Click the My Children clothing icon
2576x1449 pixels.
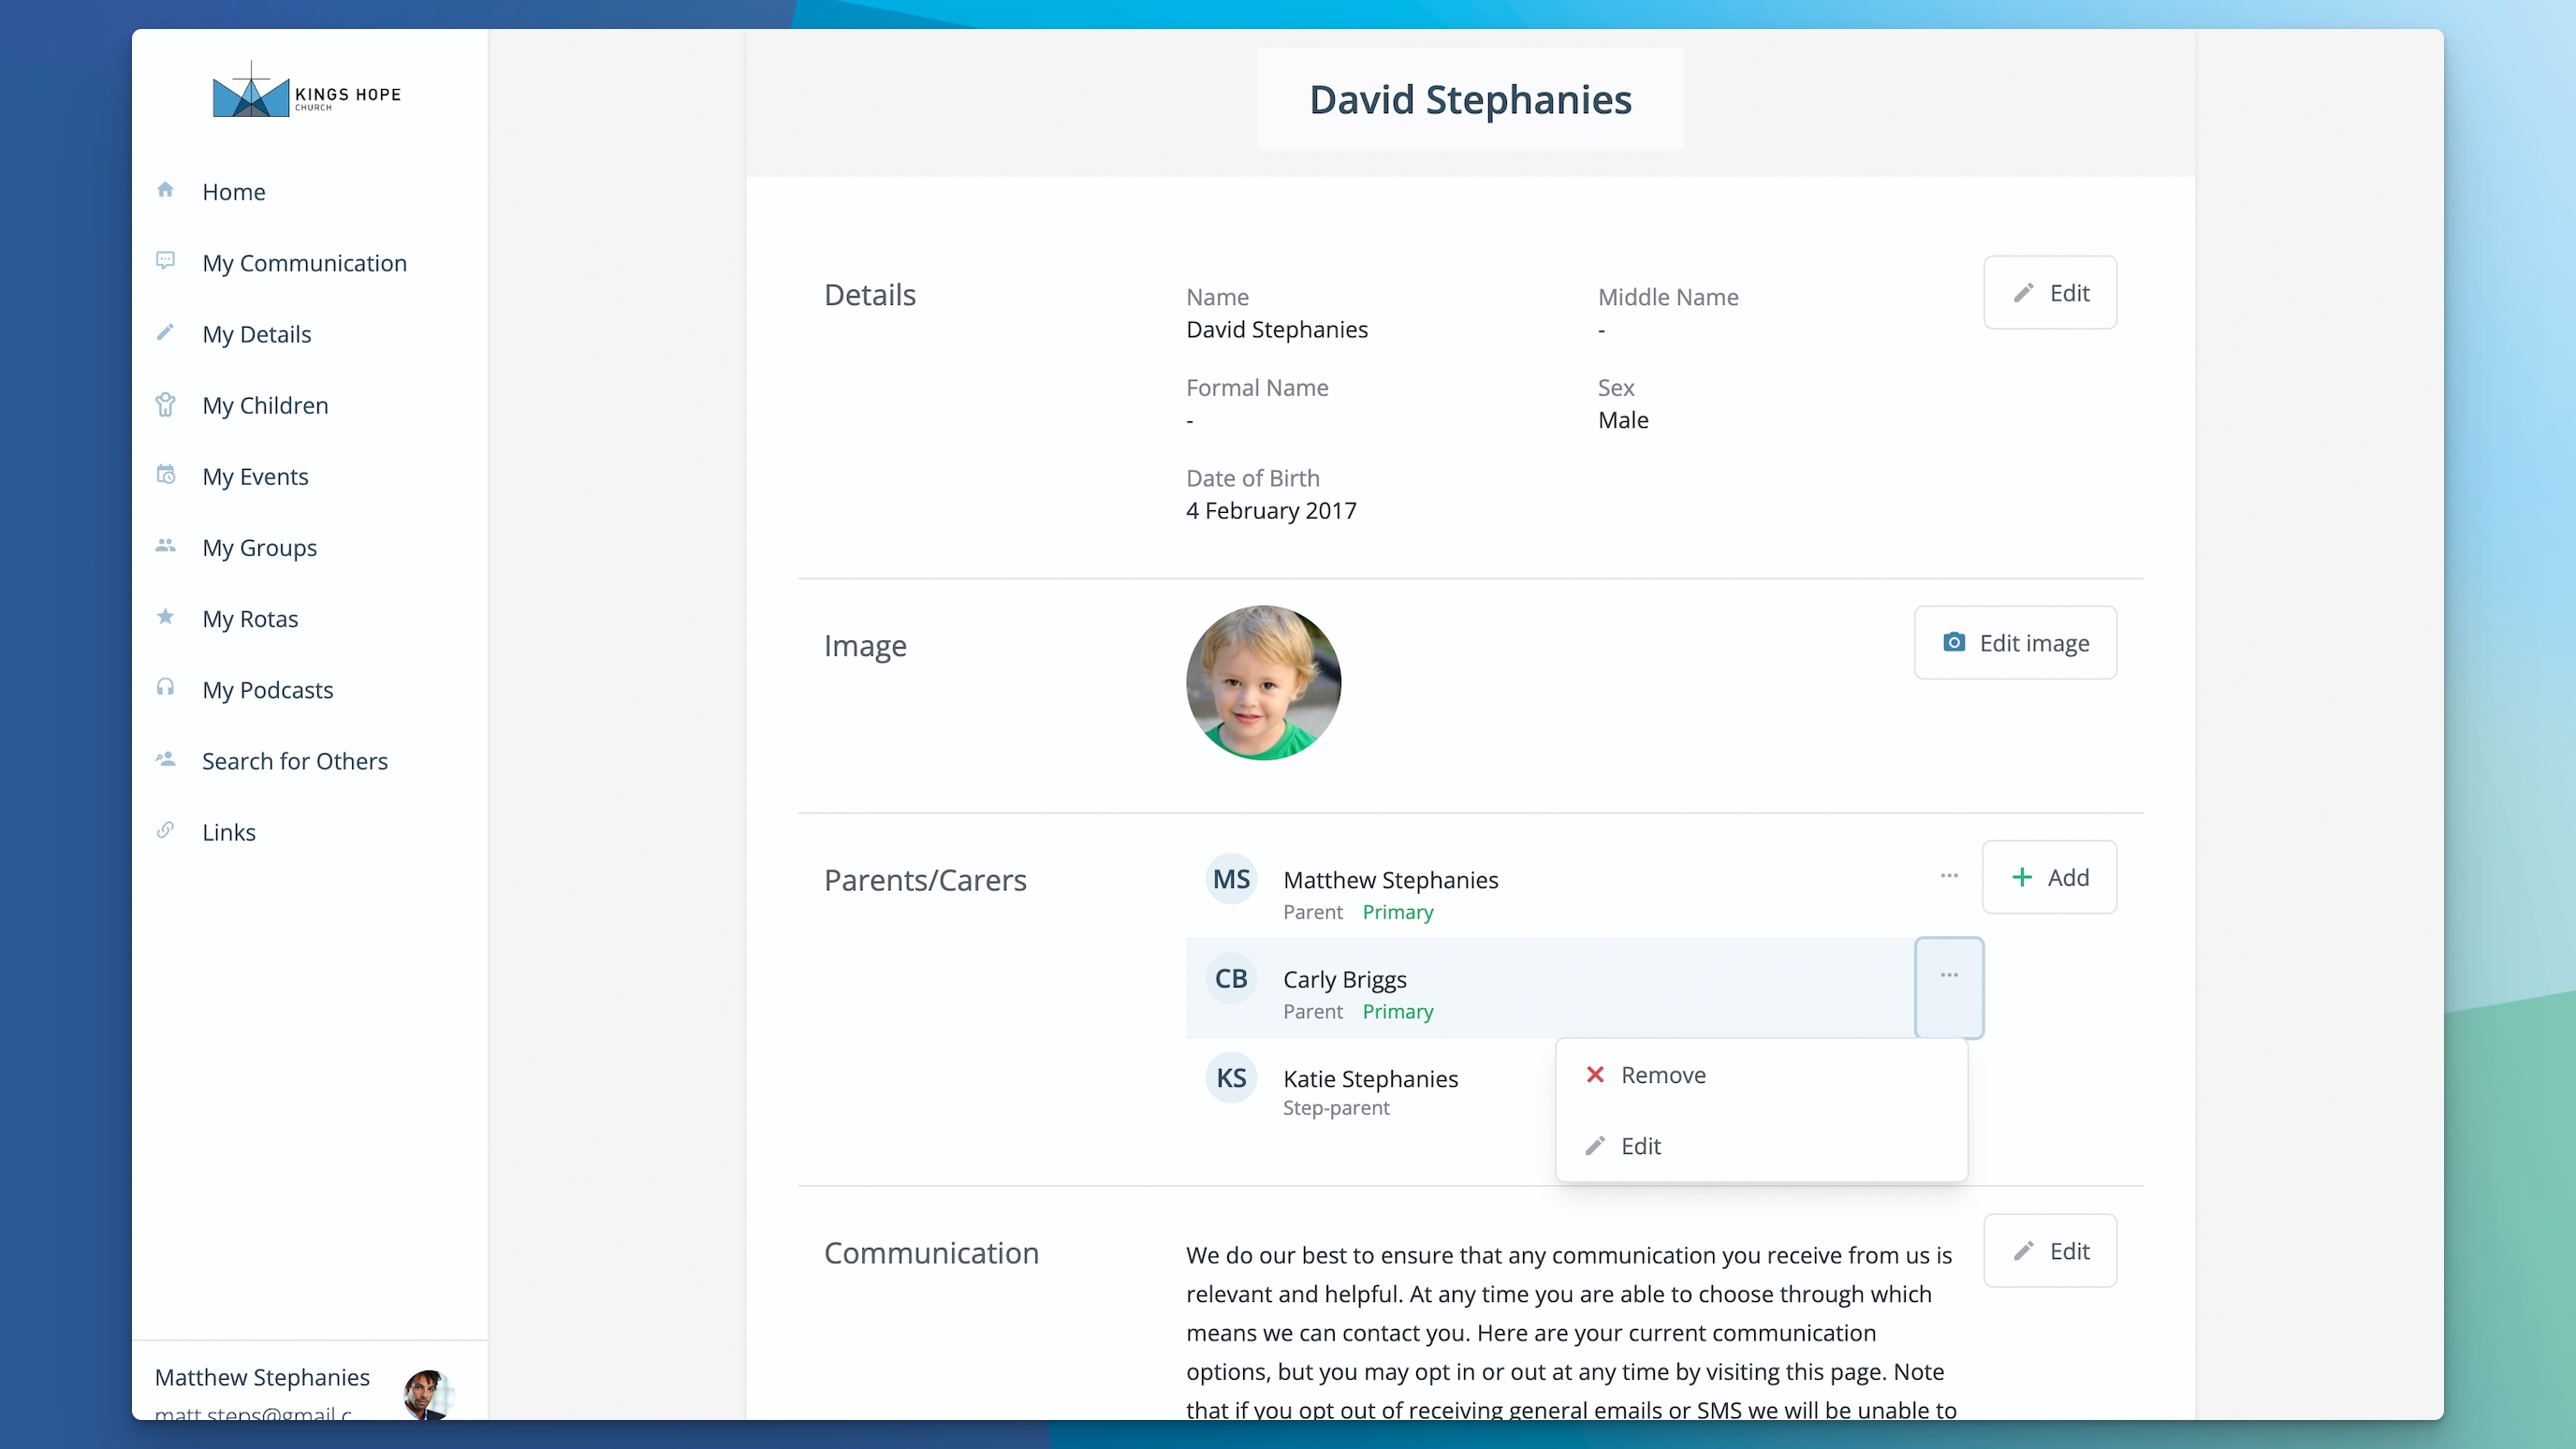point(166,404)
